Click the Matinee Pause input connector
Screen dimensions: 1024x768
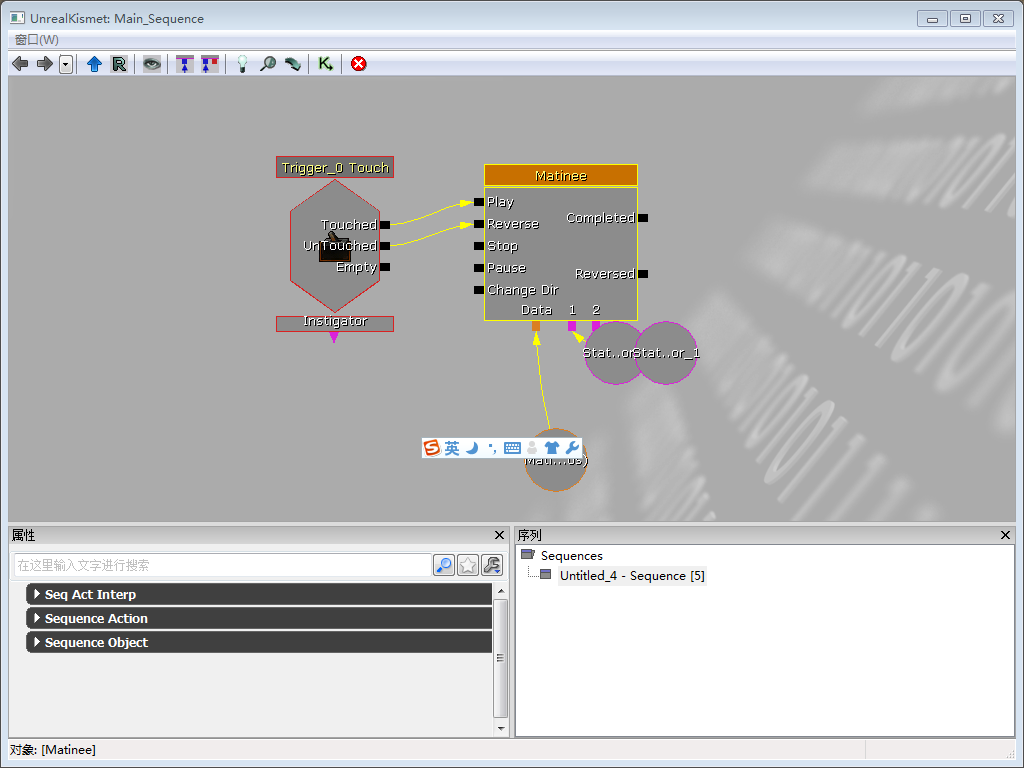coord(479,268)
